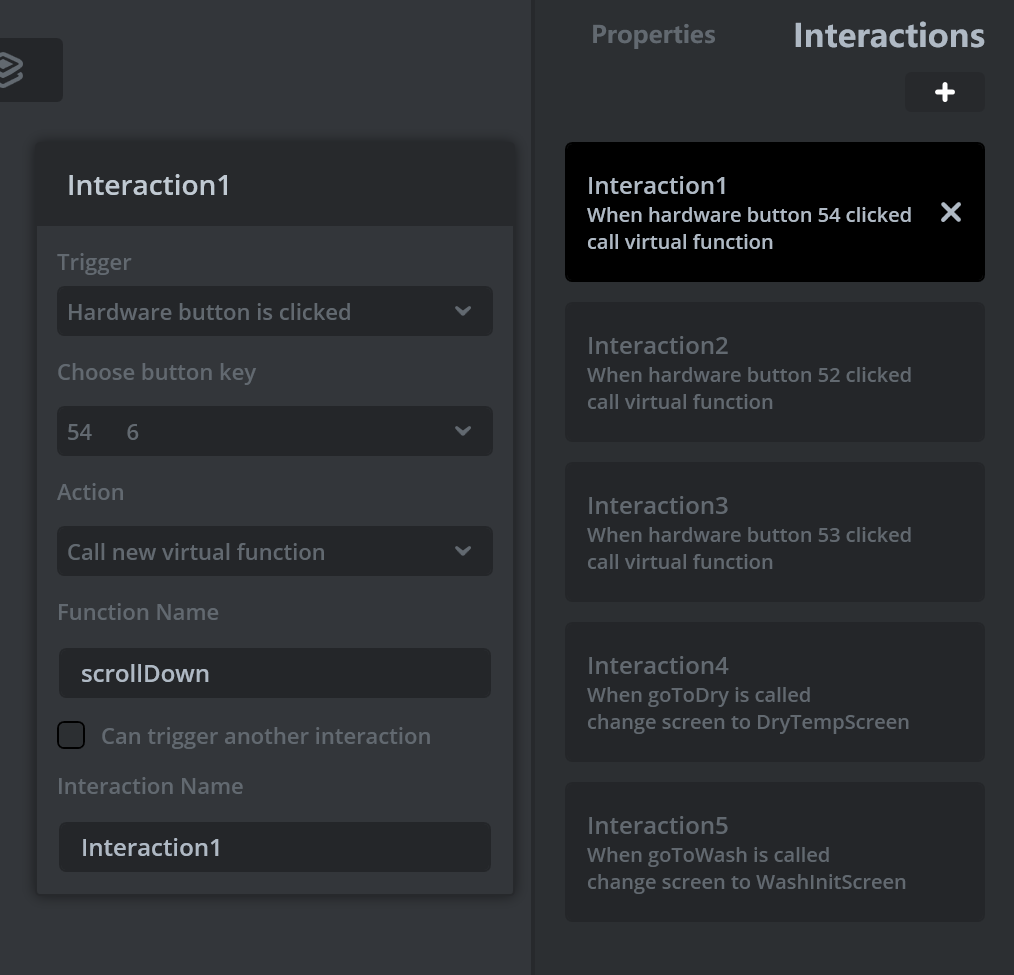Click the Function Name input field

[x=274, y=673]
